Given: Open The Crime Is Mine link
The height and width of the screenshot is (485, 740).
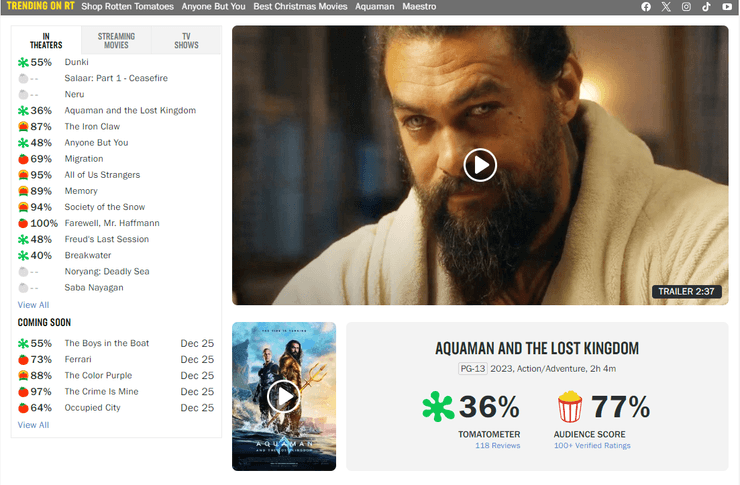Looking at the screenshot, I should click(x=101, y=392).
